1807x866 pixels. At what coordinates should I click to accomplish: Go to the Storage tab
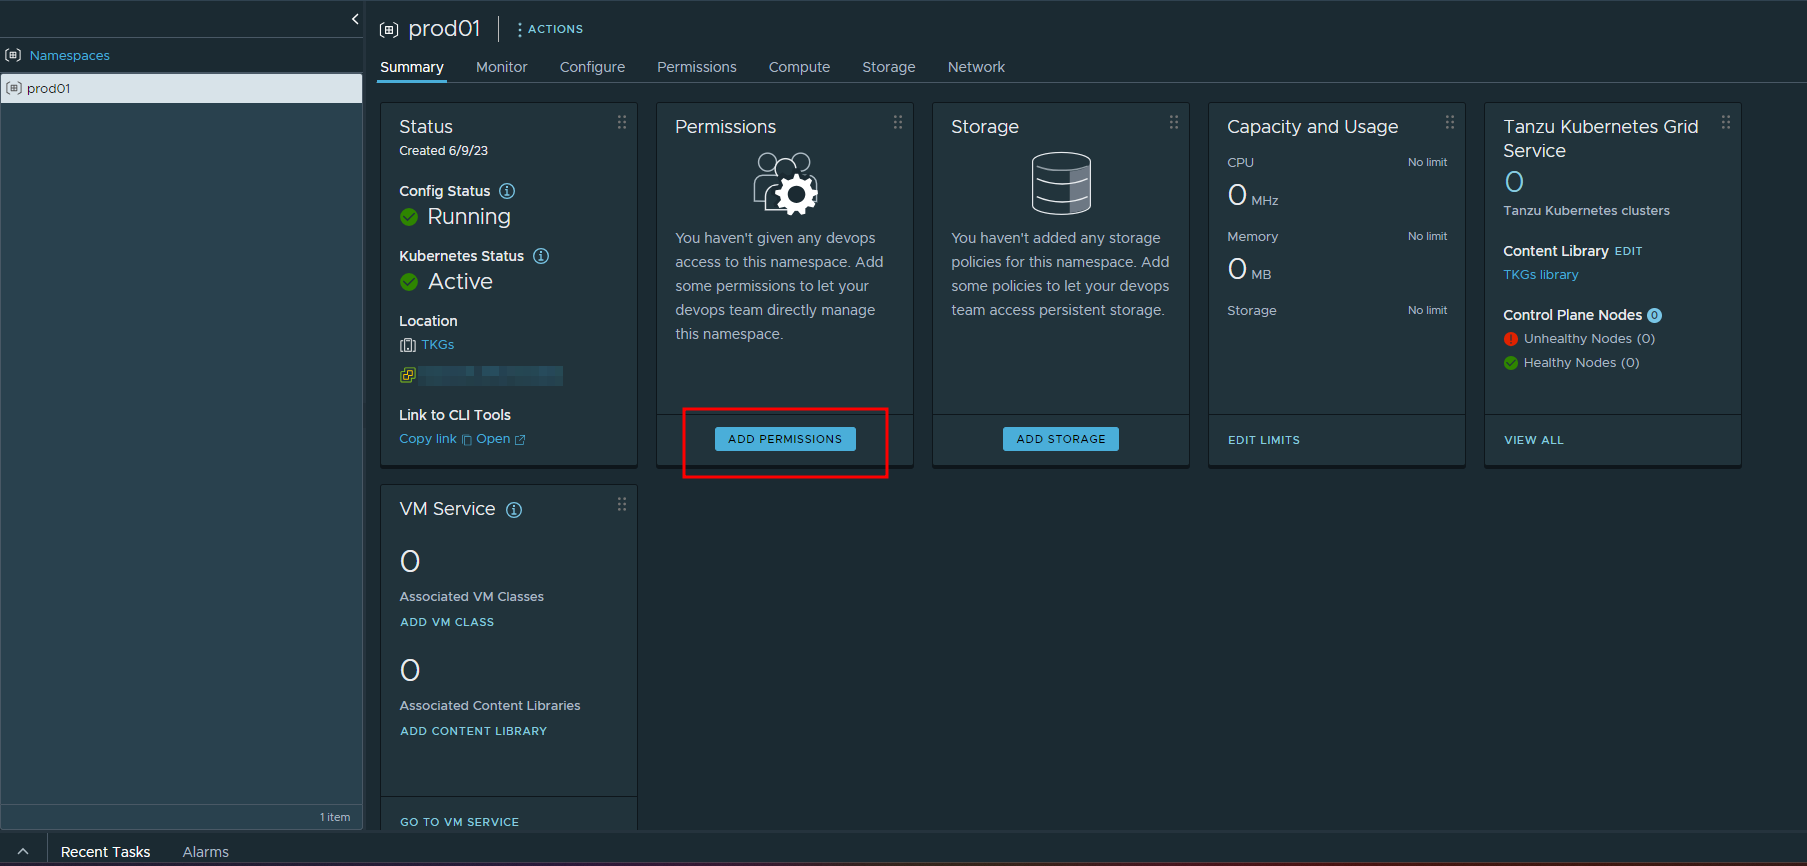888,67
